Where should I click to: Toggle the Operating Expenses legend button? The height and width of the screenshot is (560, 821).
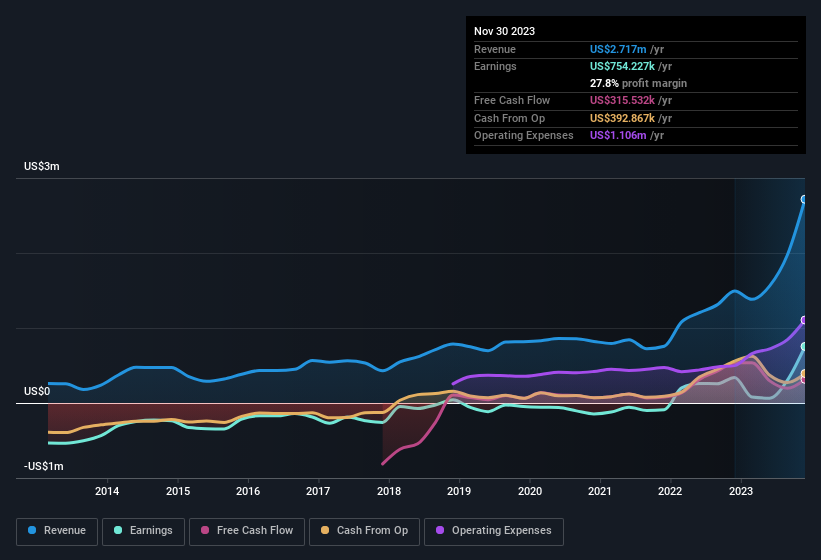click(x=494, y=531)
